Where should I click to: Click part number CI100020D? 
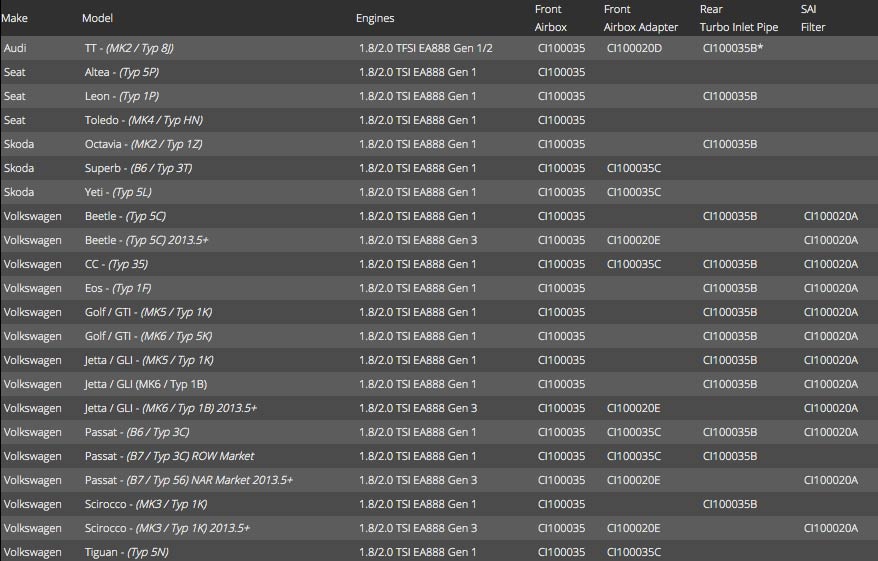coord(634,48)
